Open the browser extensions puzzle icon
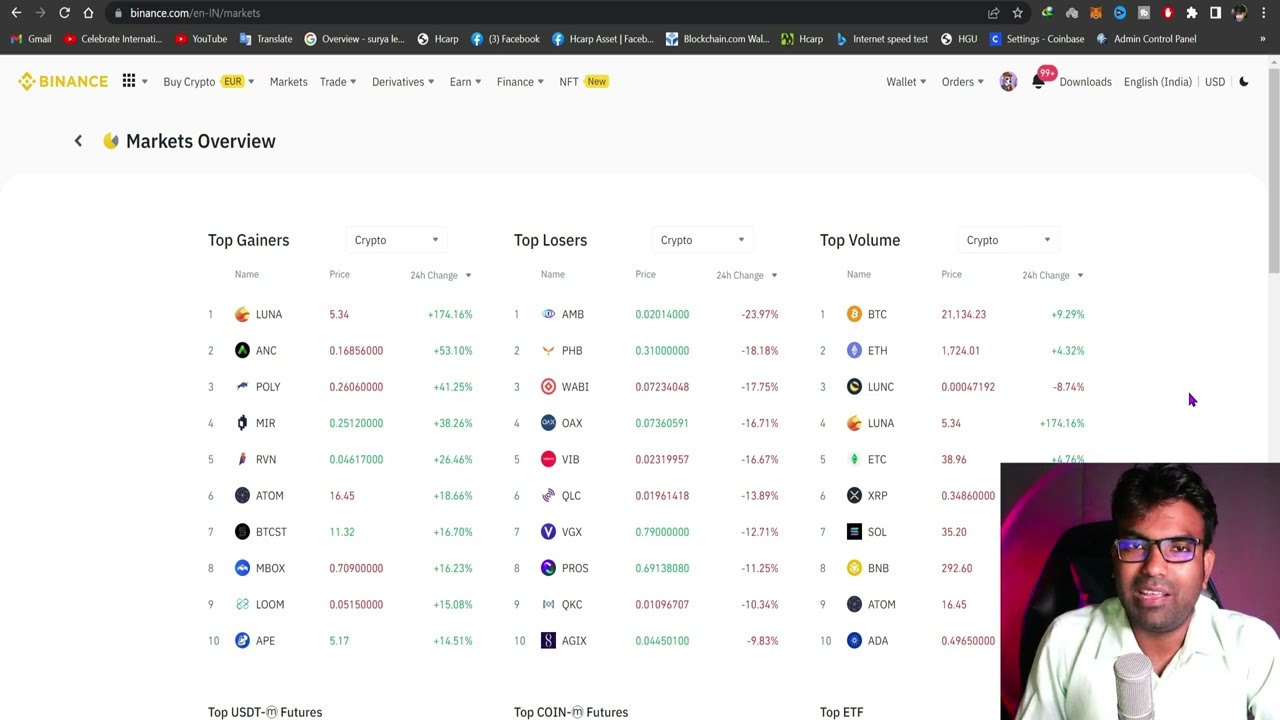The width and height of the screenshot is (1280, 720). (x=1192, y=13)
